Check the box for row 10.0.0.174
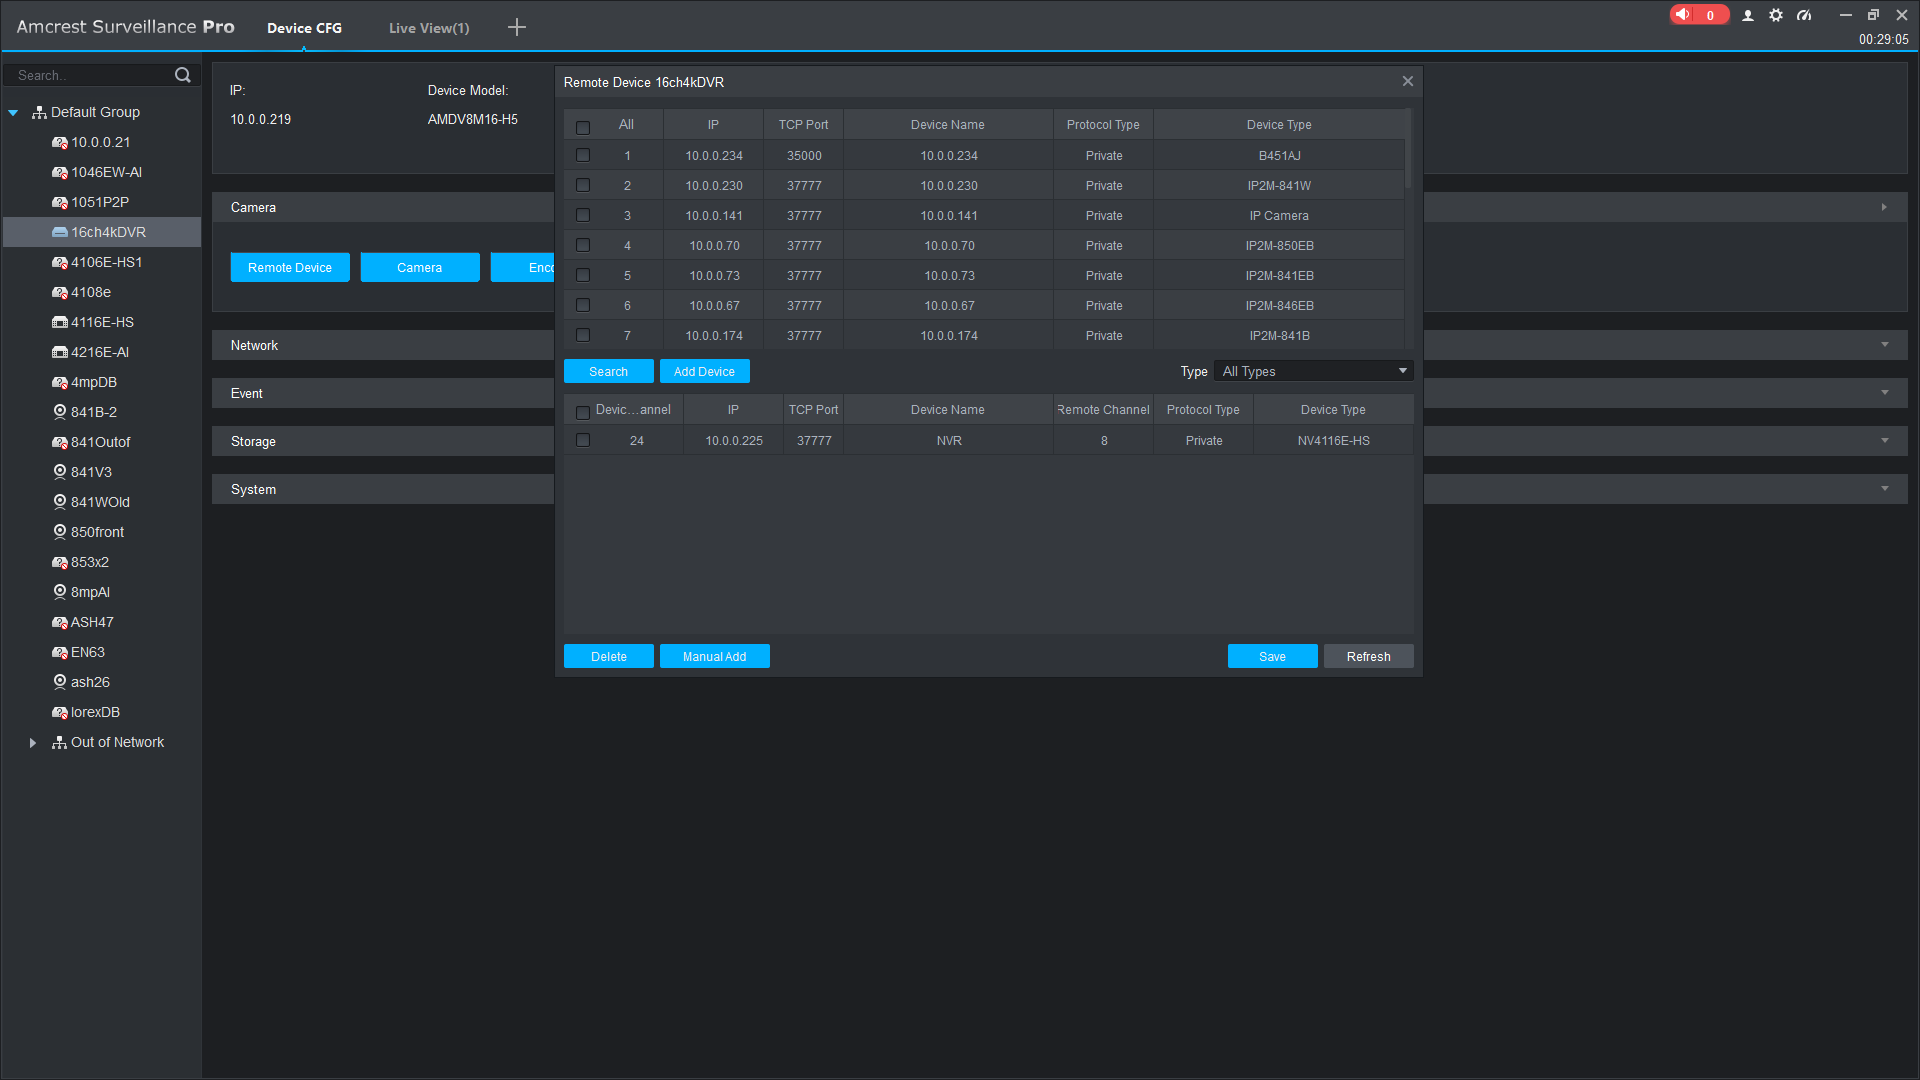The width and height of the screenshot is (1920, 1080). tap(583, 335)
